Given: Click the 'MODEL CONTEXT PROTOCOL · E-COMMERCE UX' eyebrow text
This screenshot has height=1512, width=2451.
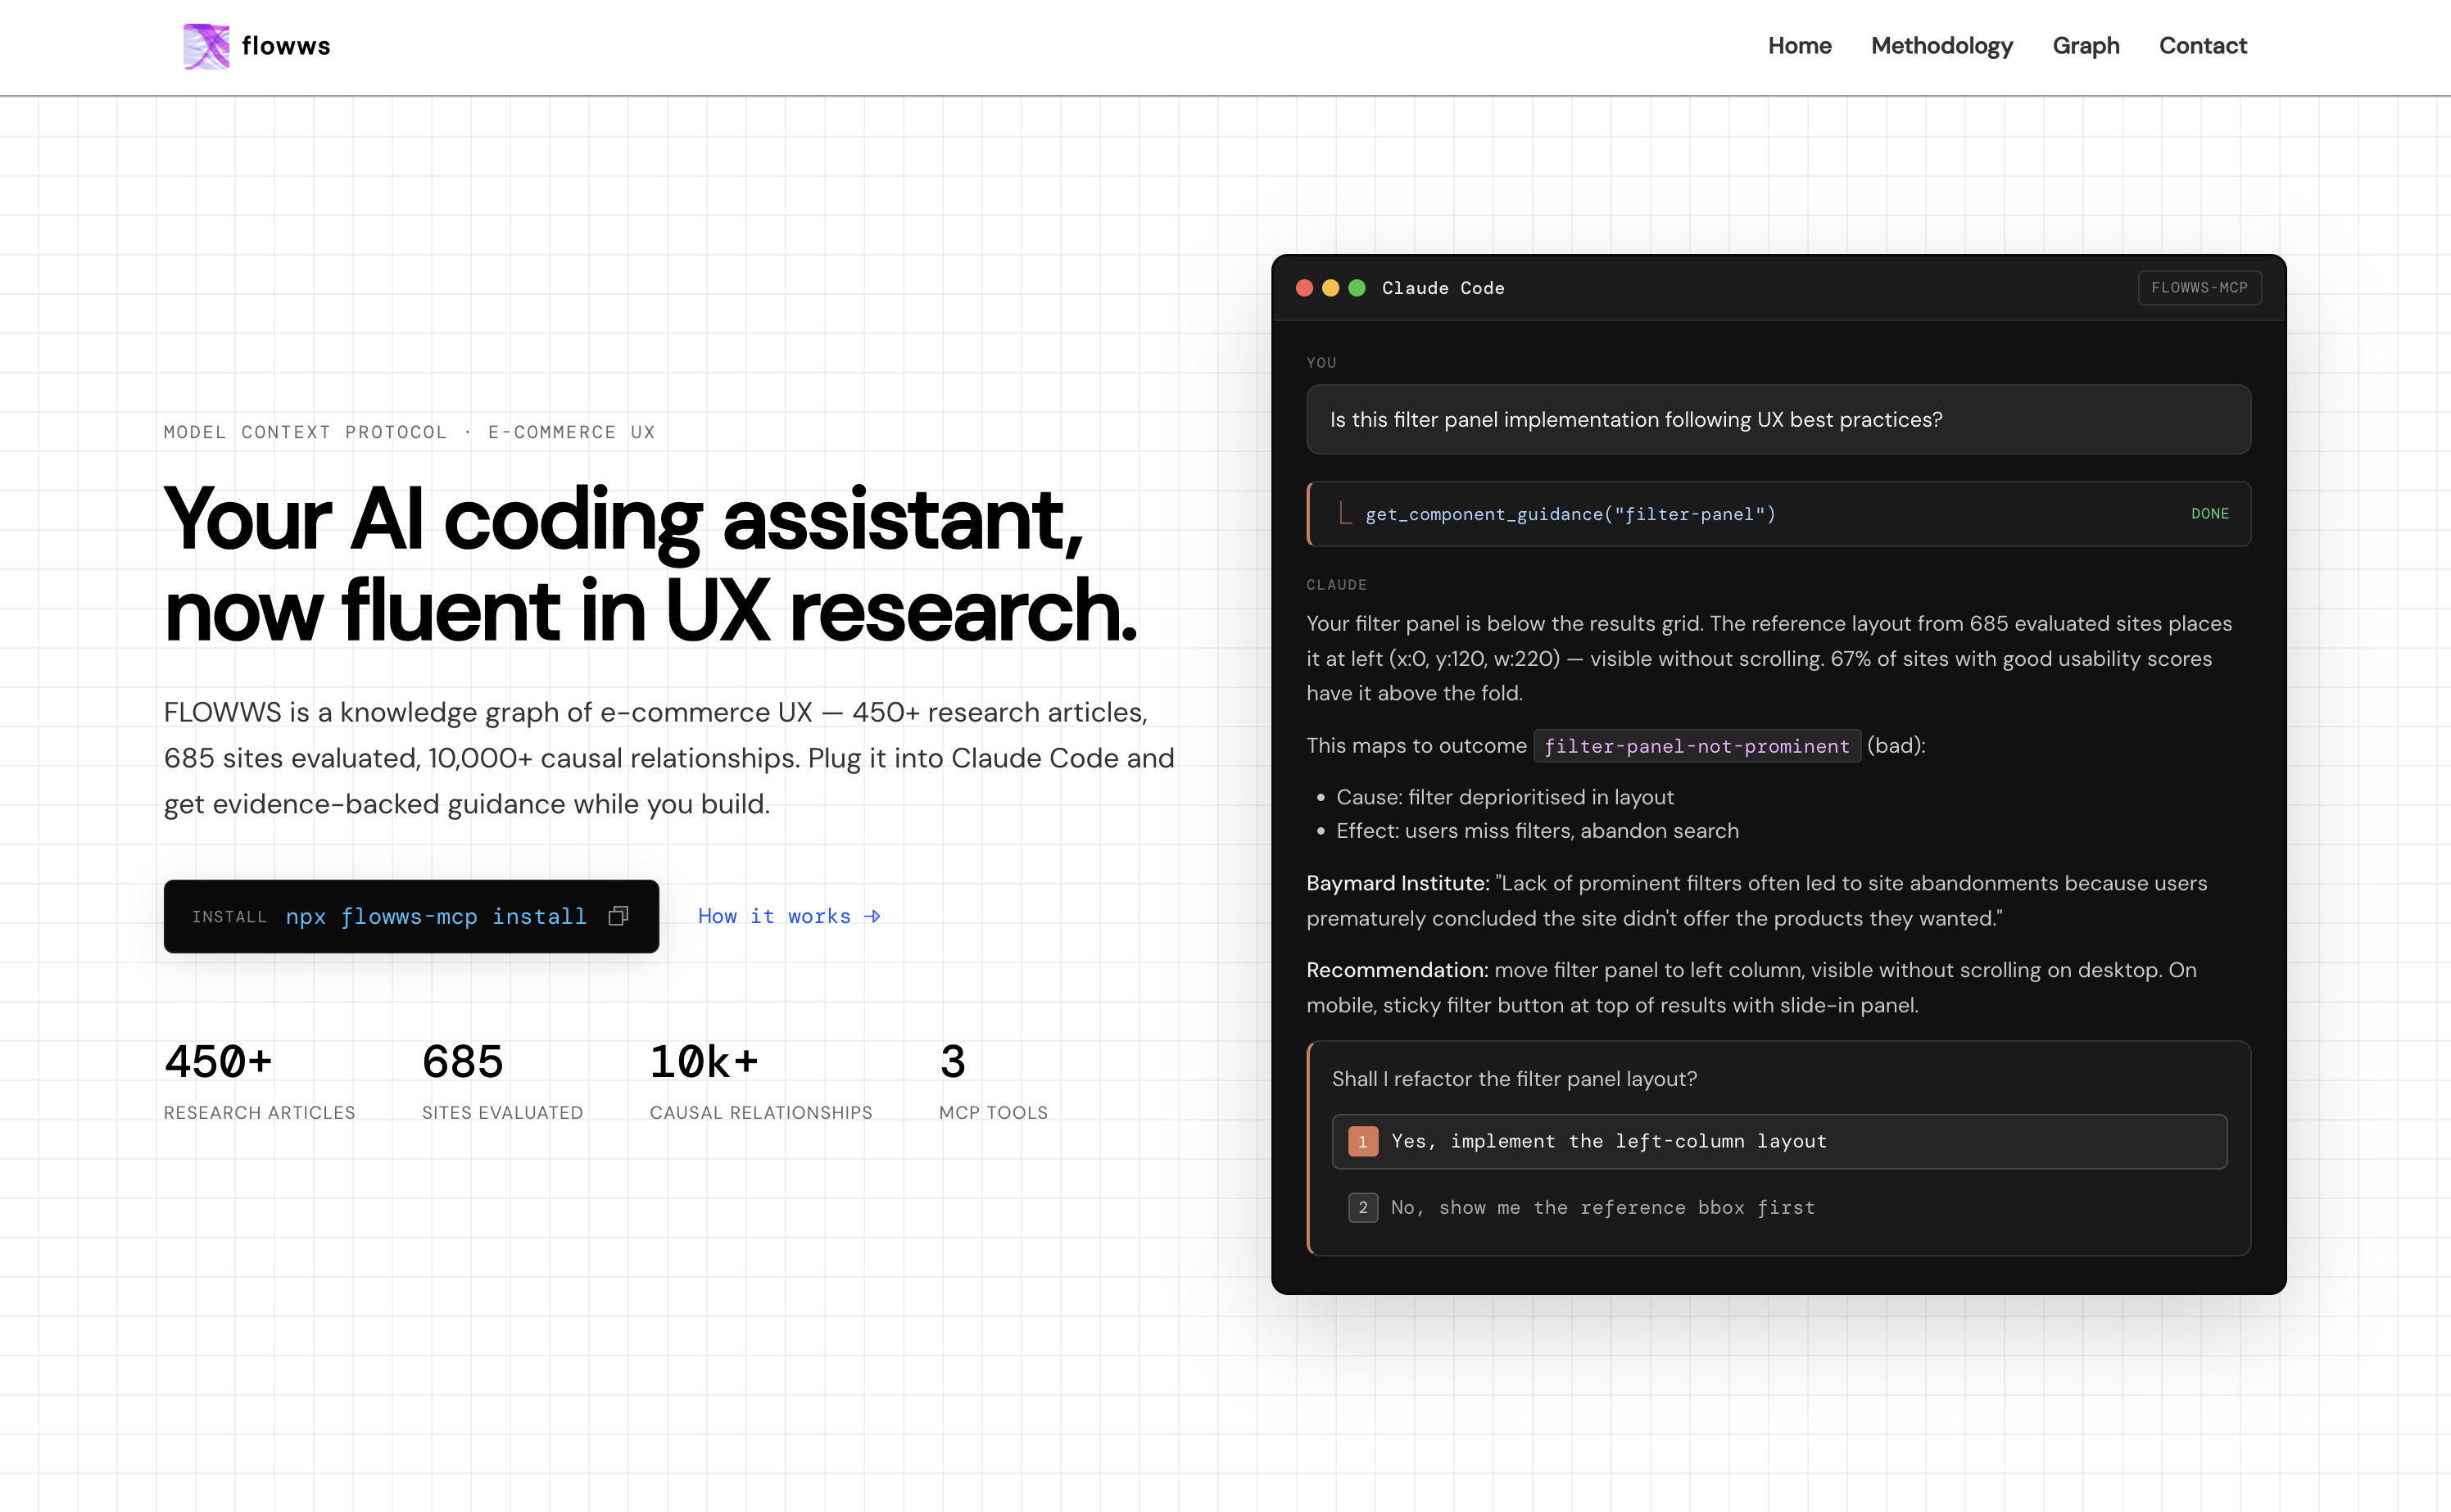Looking at the screenshot, I should [409, 432].
